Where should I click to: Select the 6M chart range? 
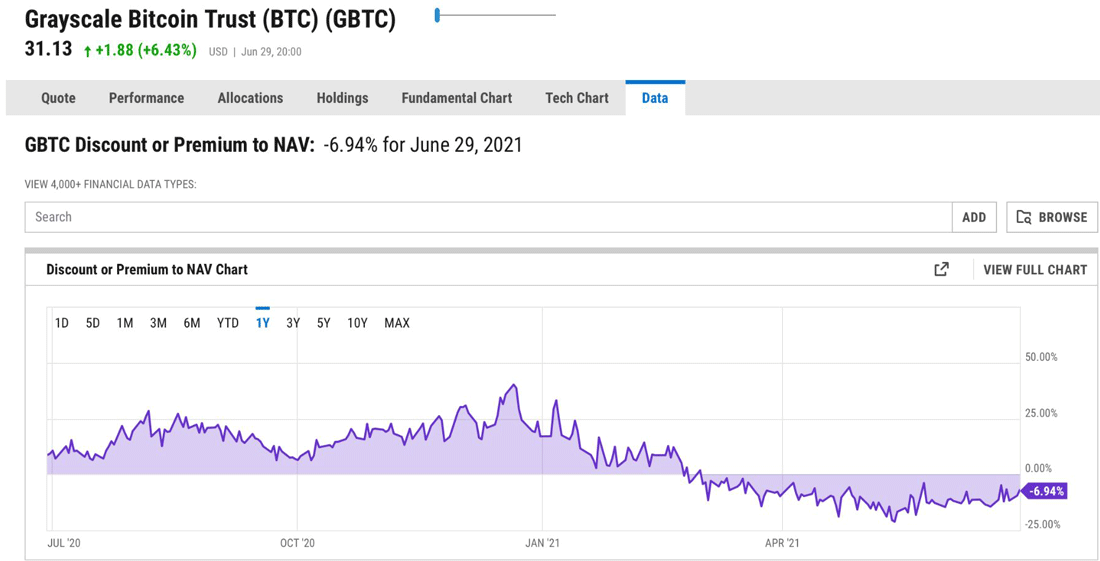192,323
